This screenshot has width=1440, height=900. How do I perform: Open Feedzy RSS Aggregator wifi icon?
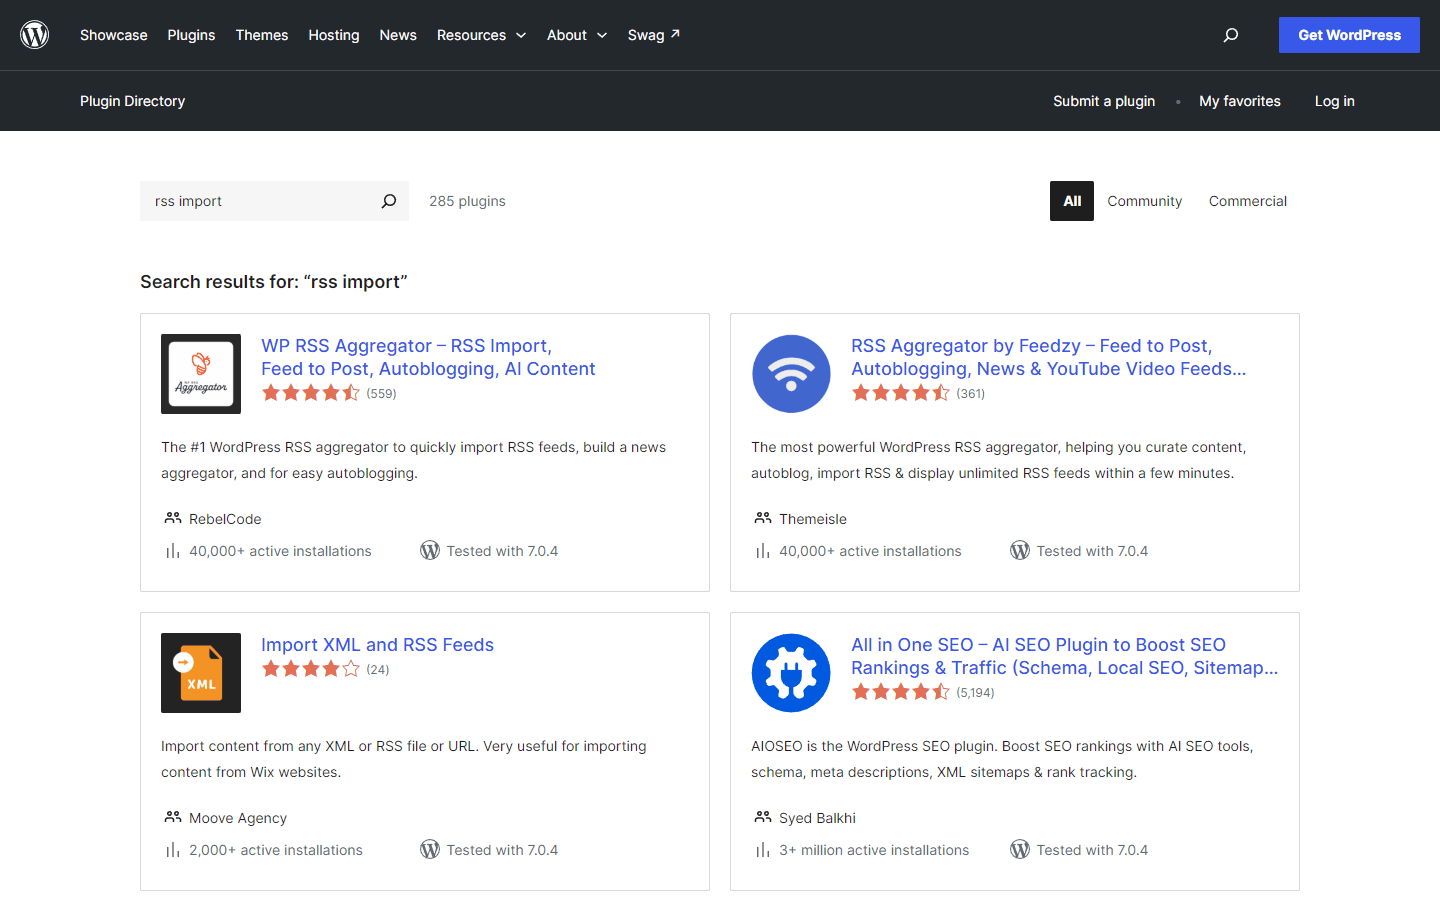point(791,374)
